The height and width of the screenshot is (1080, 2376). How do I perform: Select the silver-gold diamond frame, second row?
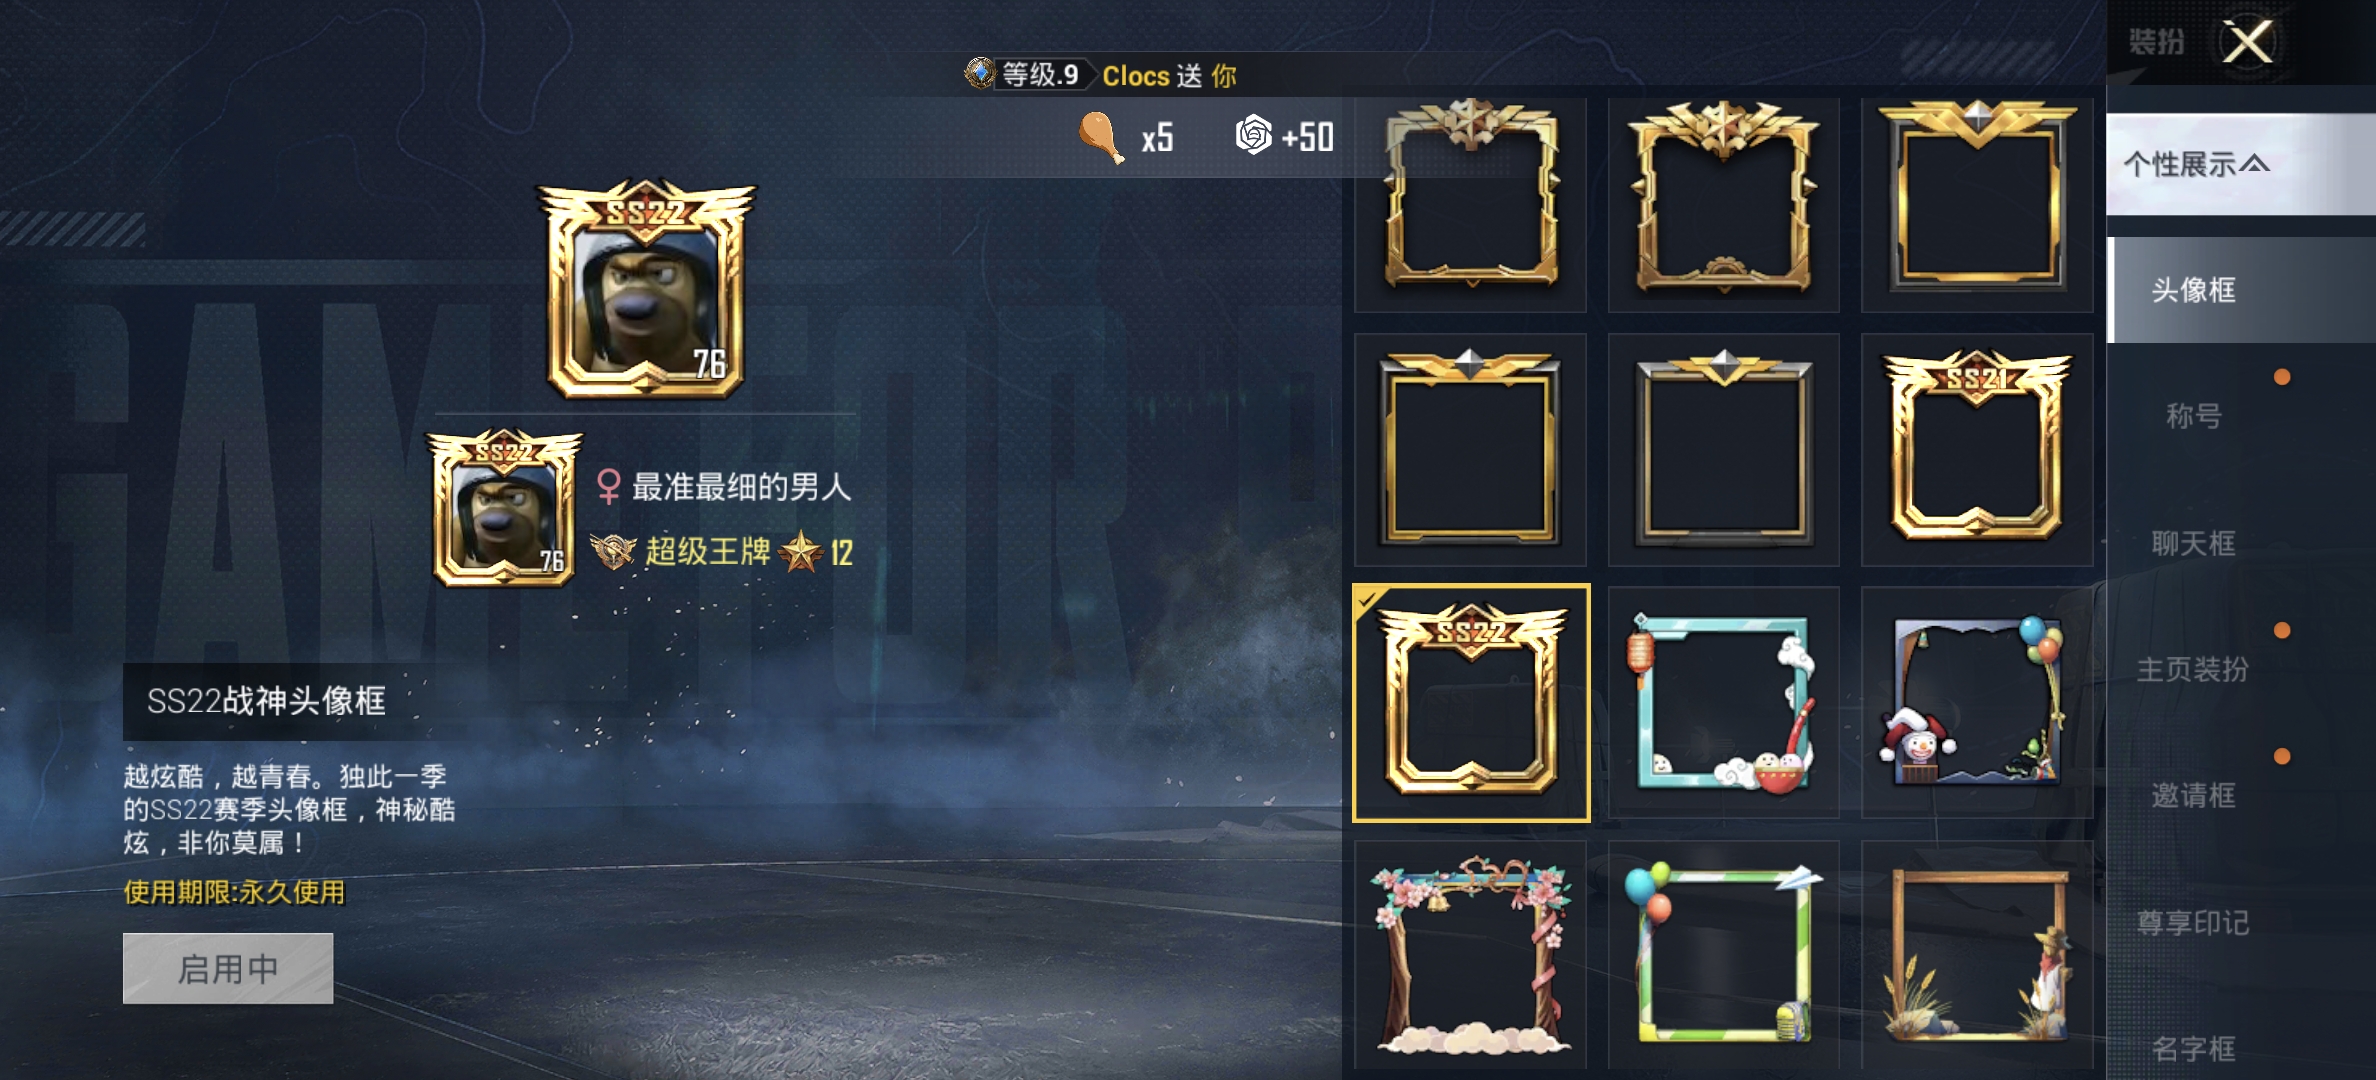tap(1724, 450)
